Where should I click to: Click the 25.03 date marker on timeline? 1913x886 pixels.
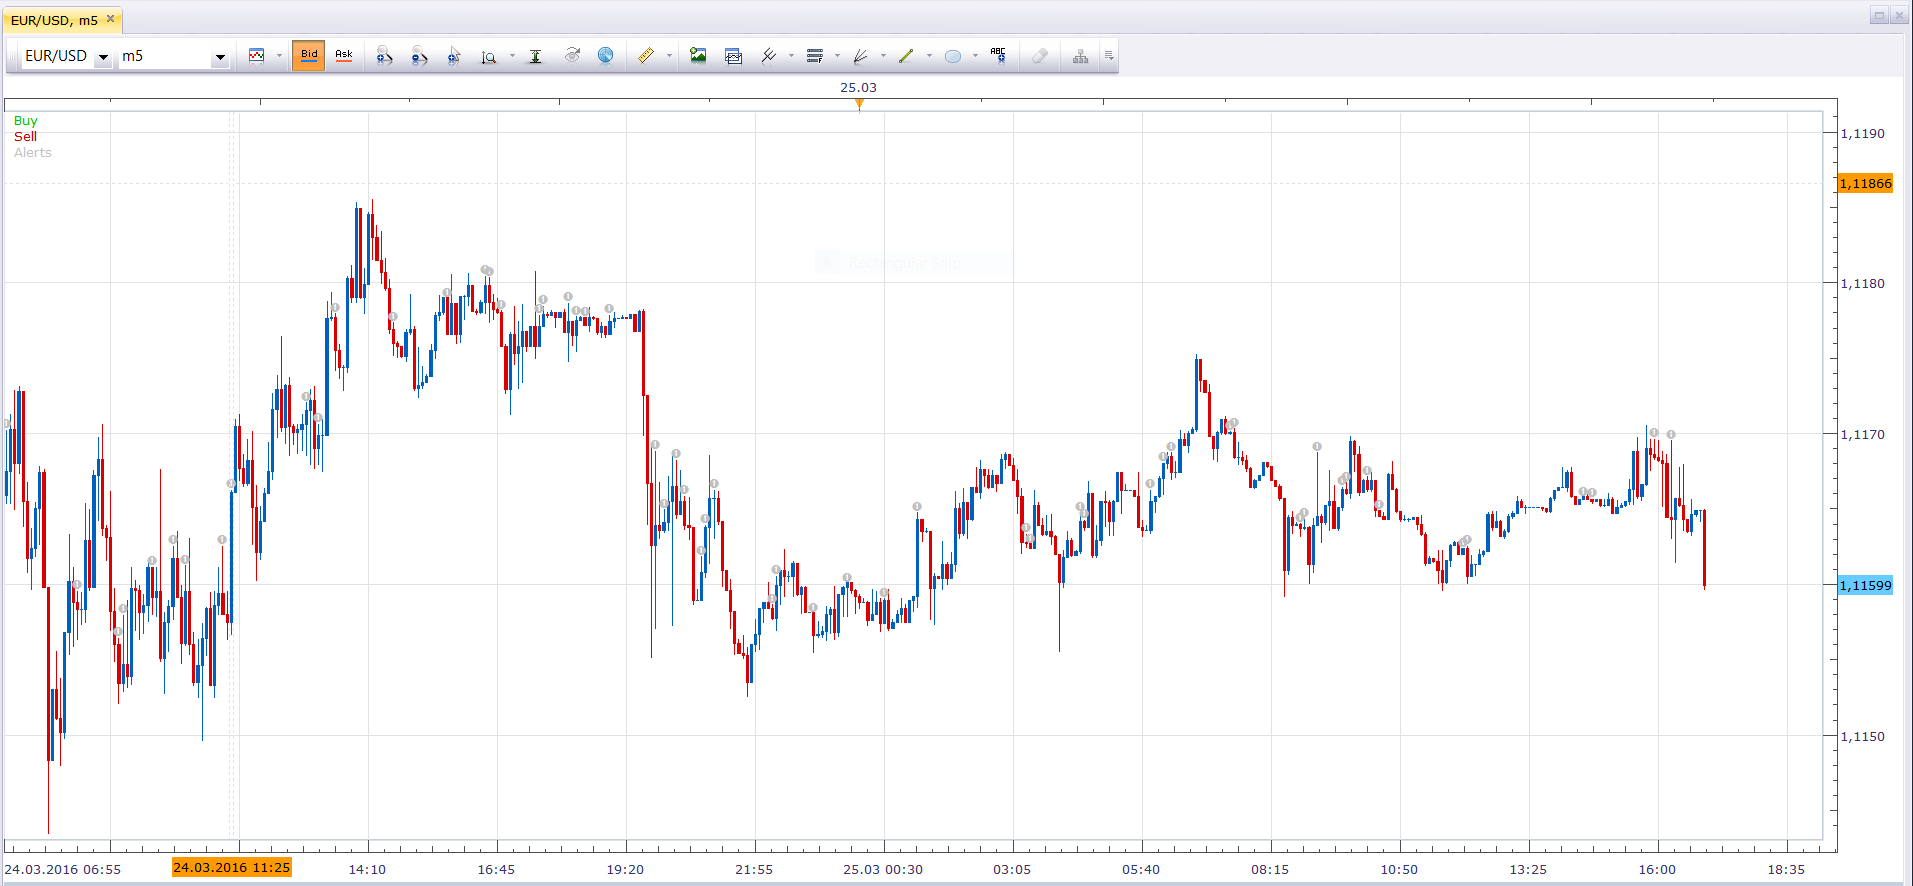click(858, 88)
